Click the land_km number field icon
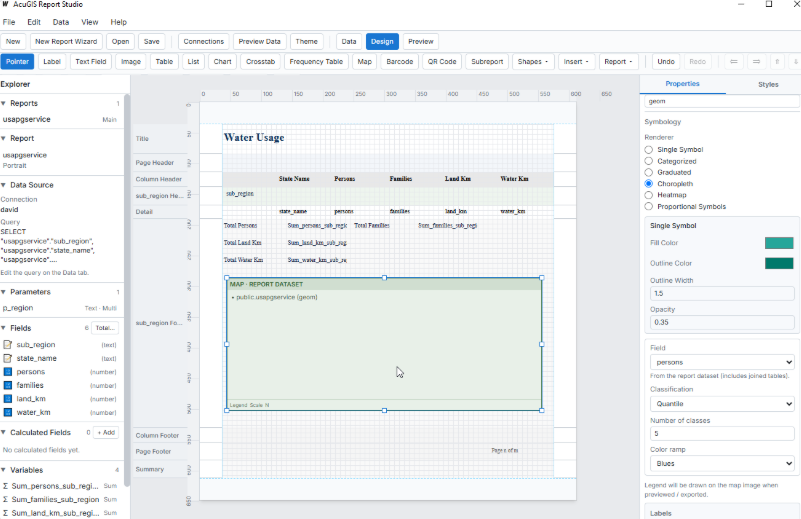Image resolution: width=801 pixels, height=519 pixels. (8, 398)
